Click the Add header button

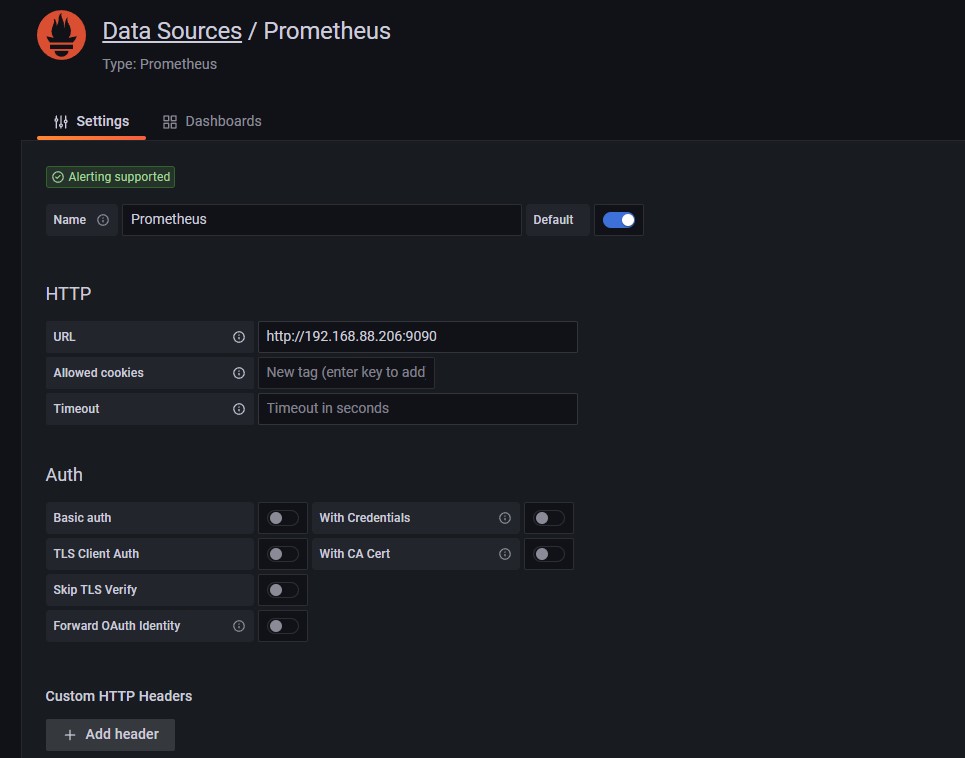(110, 734)
